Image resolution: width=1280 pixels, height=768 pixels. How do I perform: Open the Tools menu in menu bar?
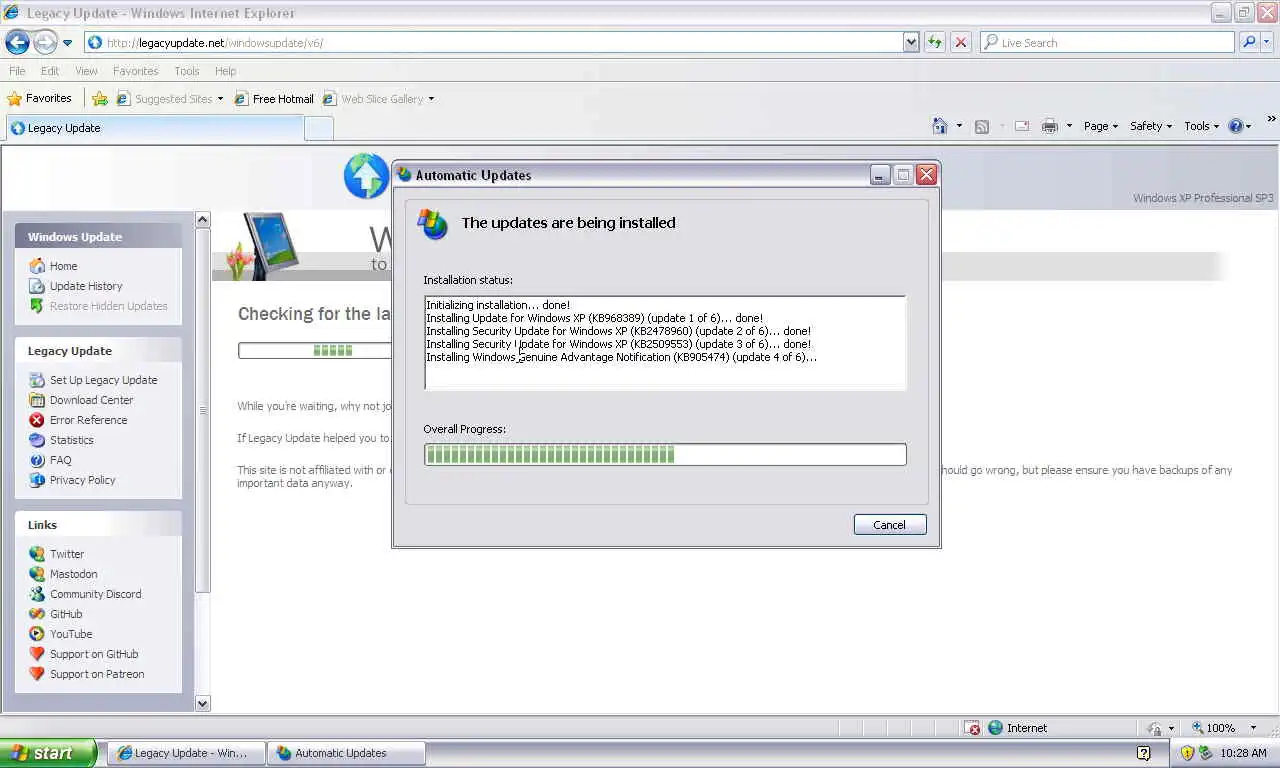187,71
